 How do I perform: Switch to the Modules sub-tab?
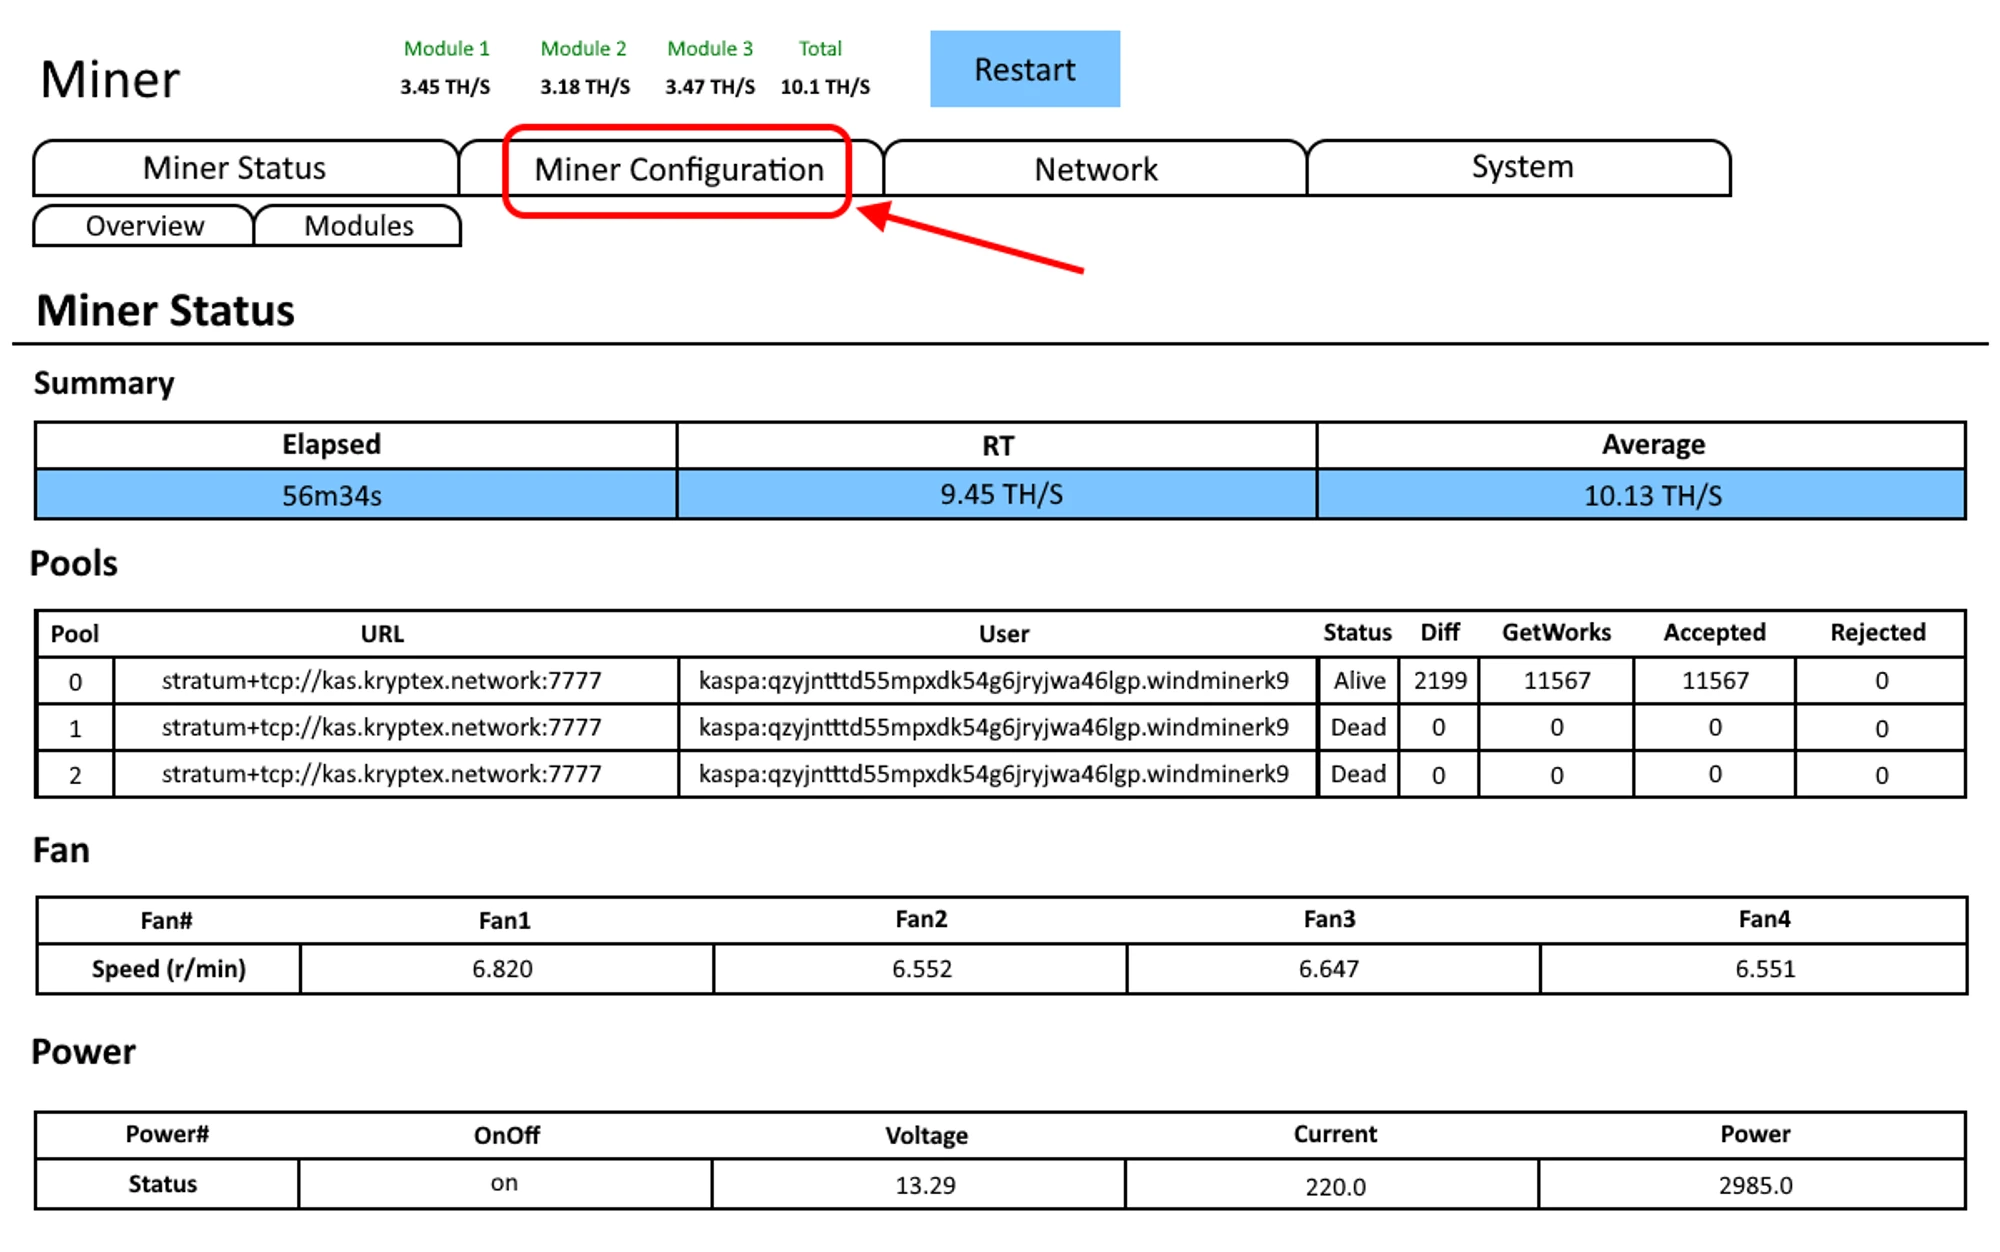358,226
